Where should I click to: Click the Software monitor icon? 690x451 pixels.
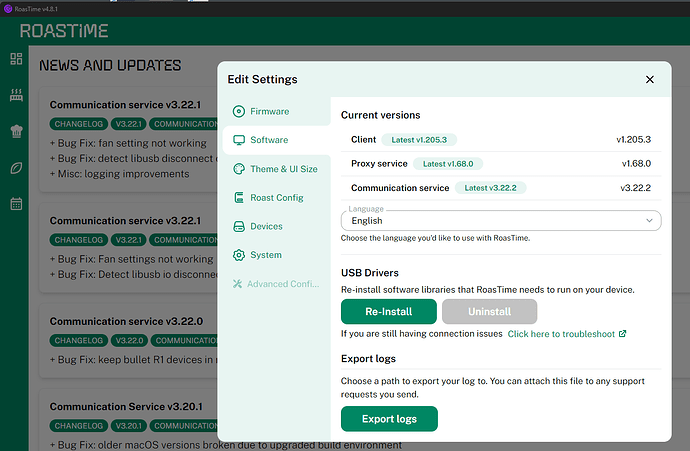(239, 140)
